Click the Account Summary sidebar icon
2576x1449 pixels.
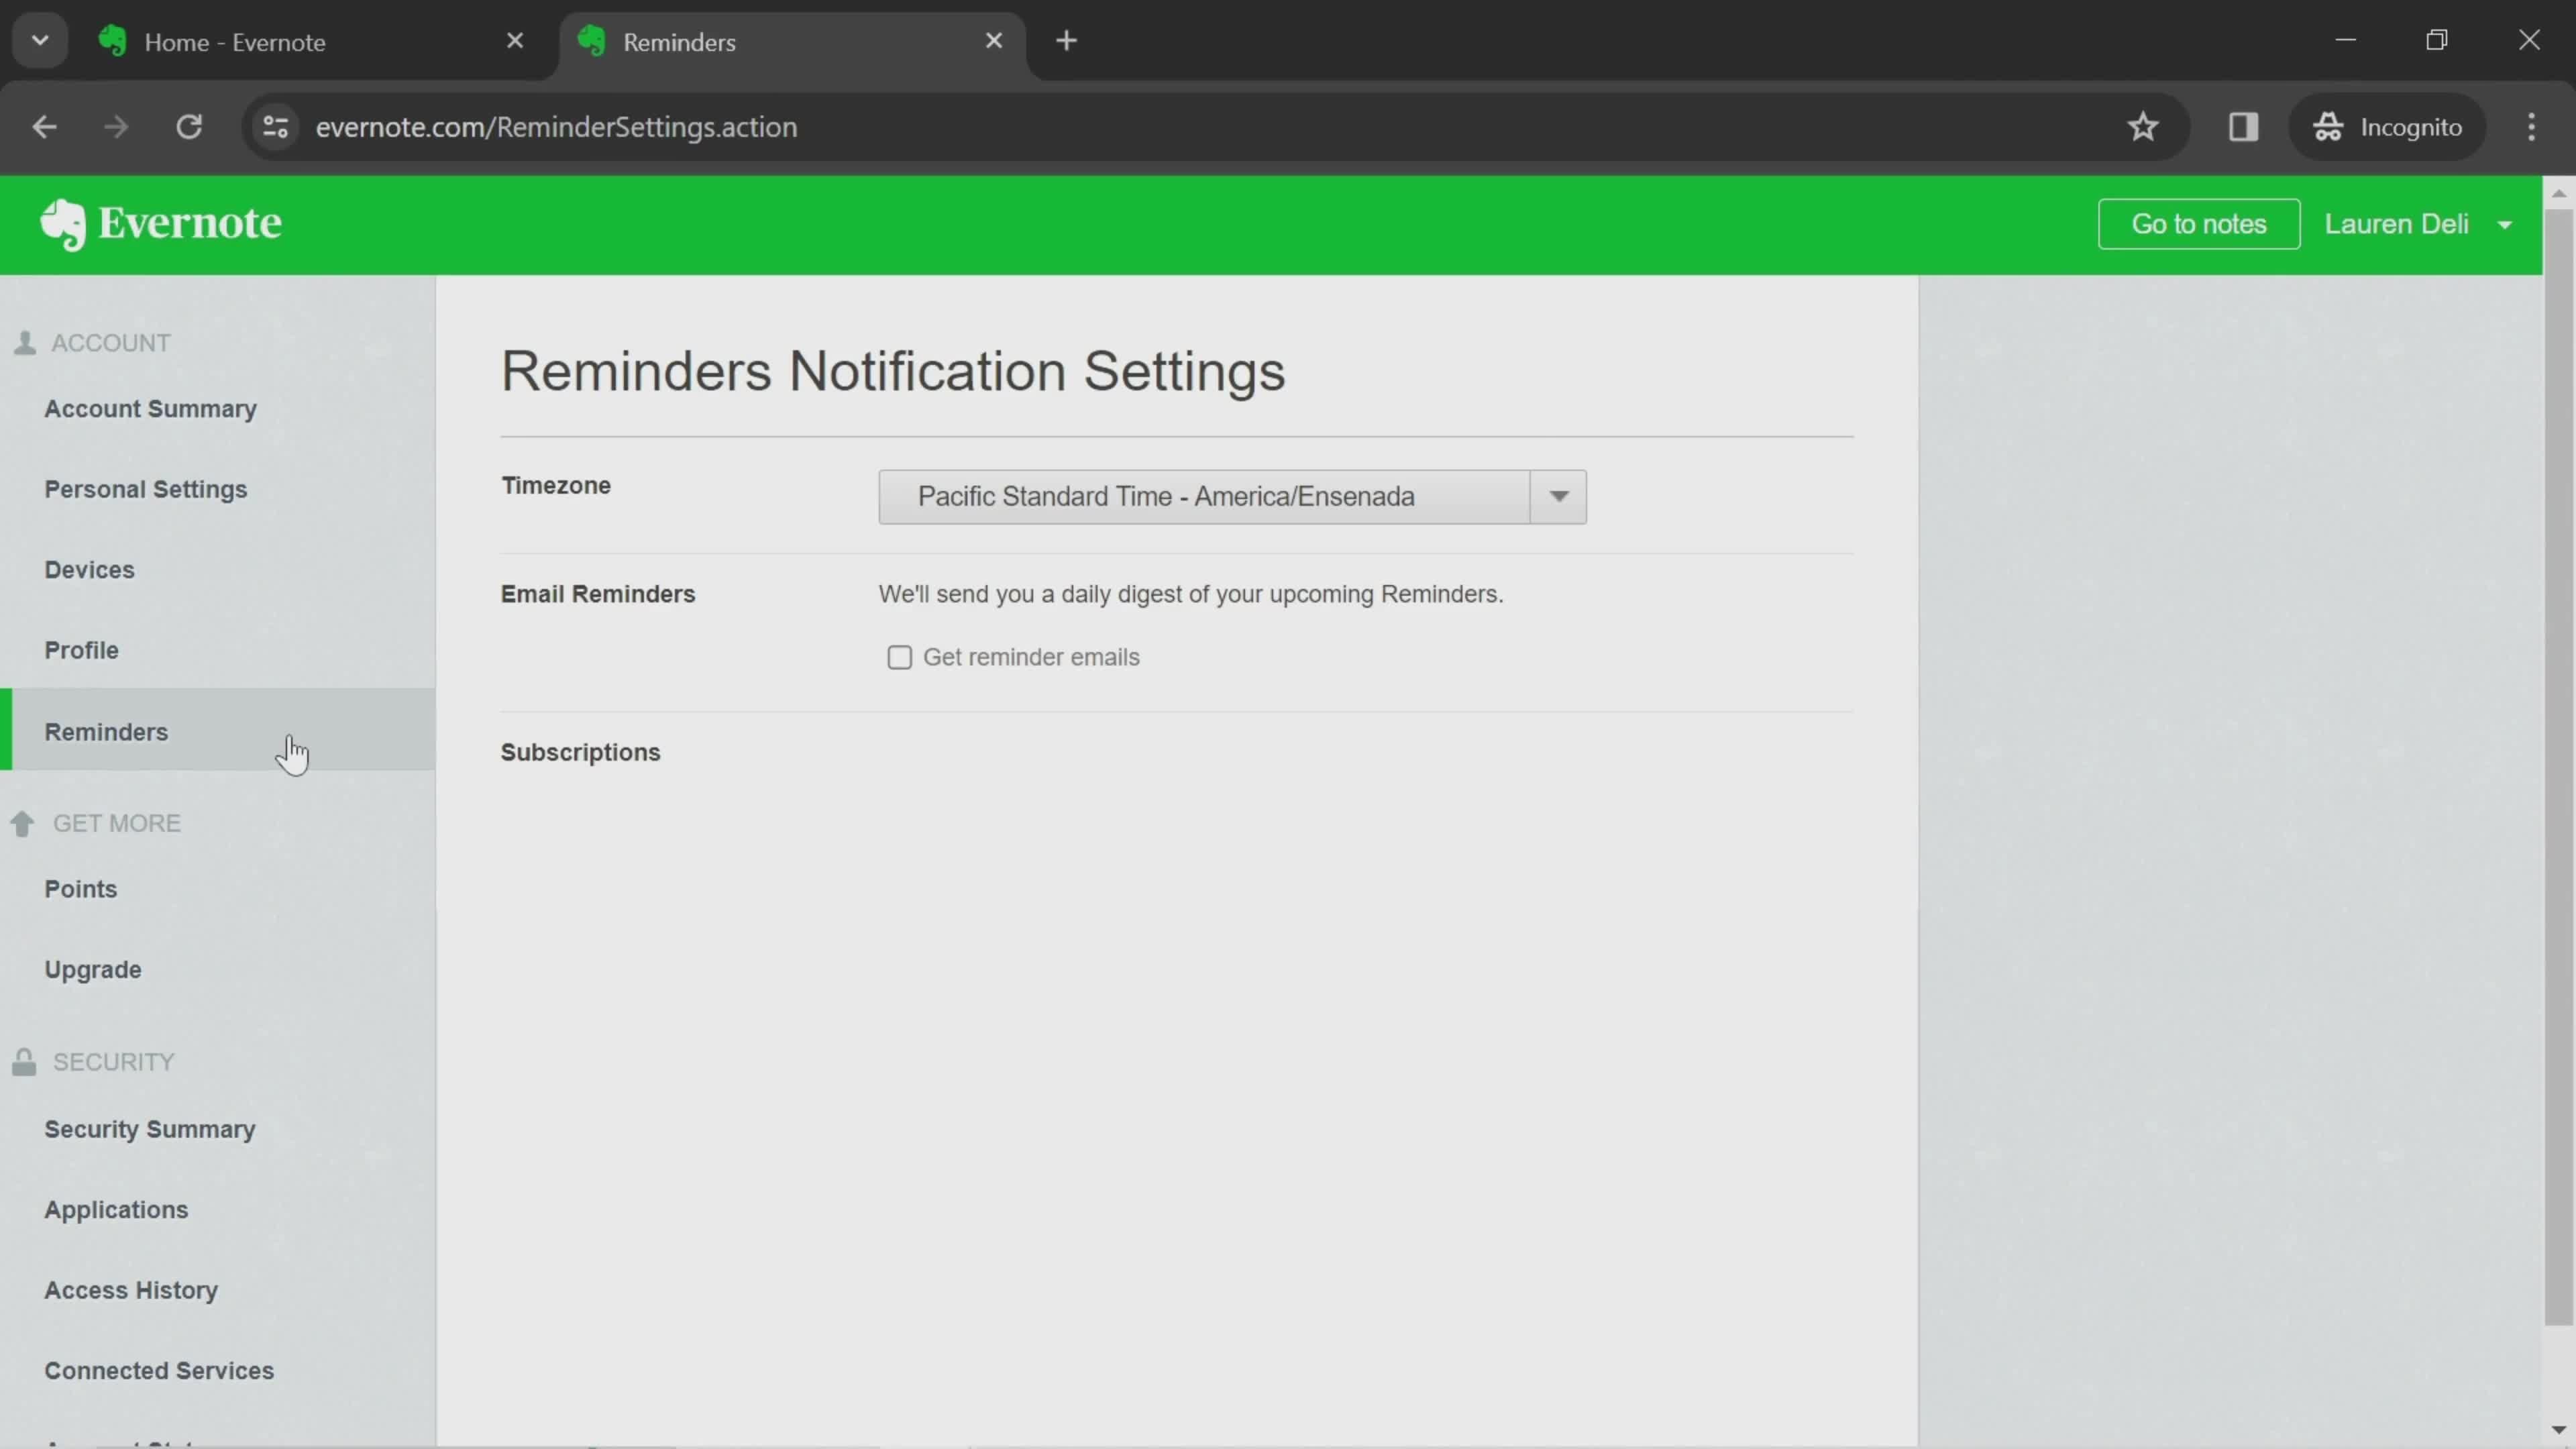point(150,407)
